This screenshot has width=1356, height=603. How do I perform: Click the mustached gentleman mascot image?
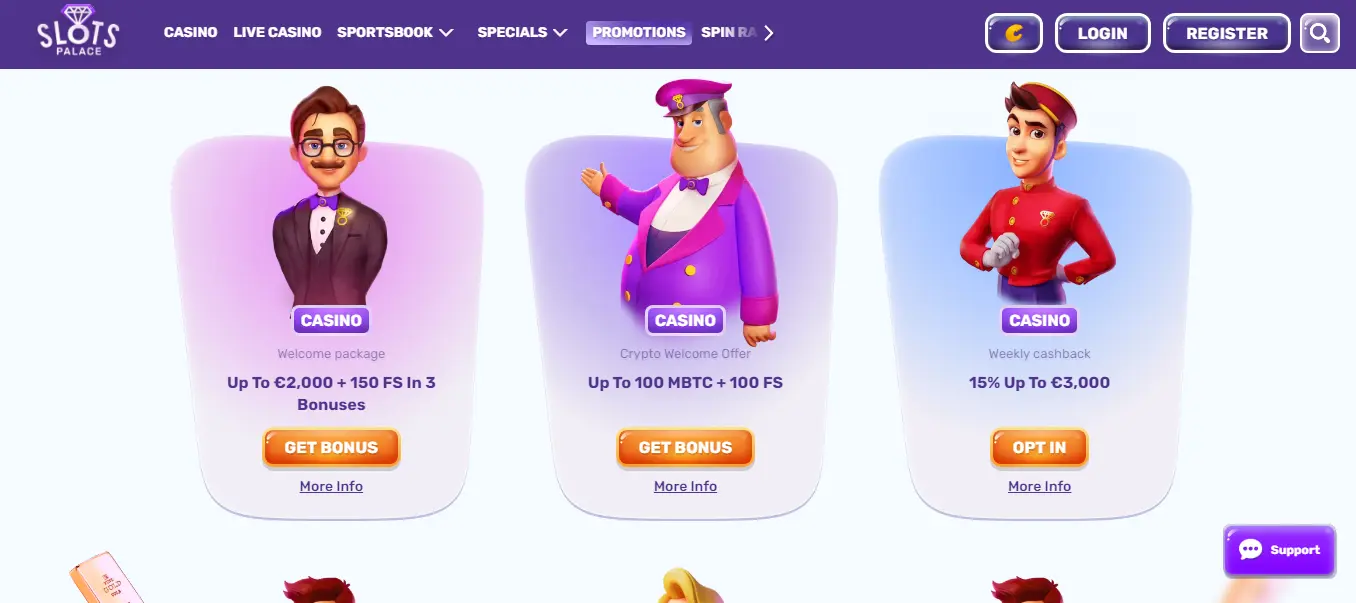[330, 195]
